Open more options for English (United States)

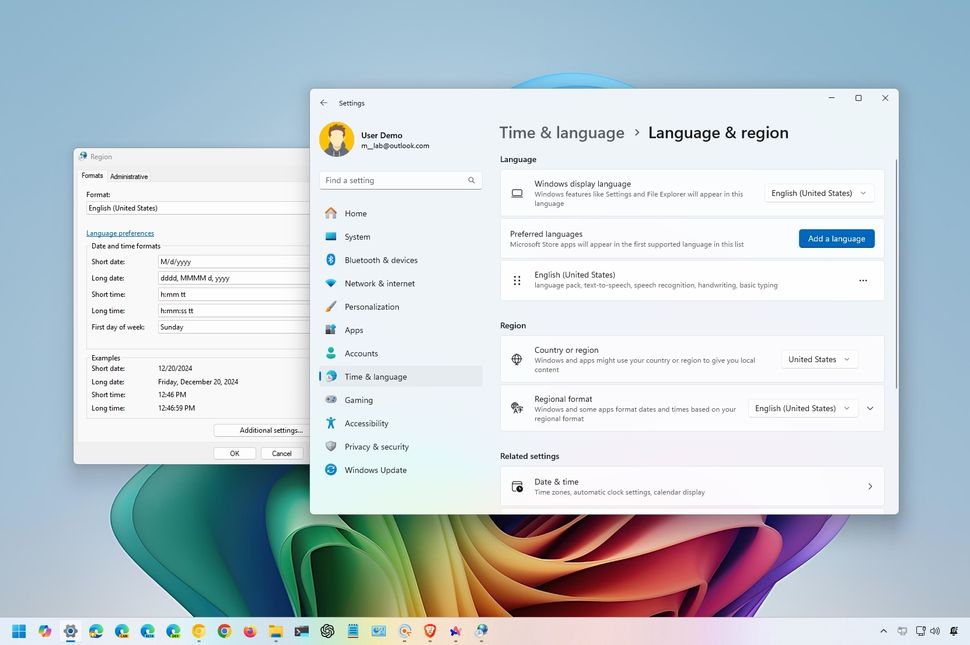[x=862, y=281]
